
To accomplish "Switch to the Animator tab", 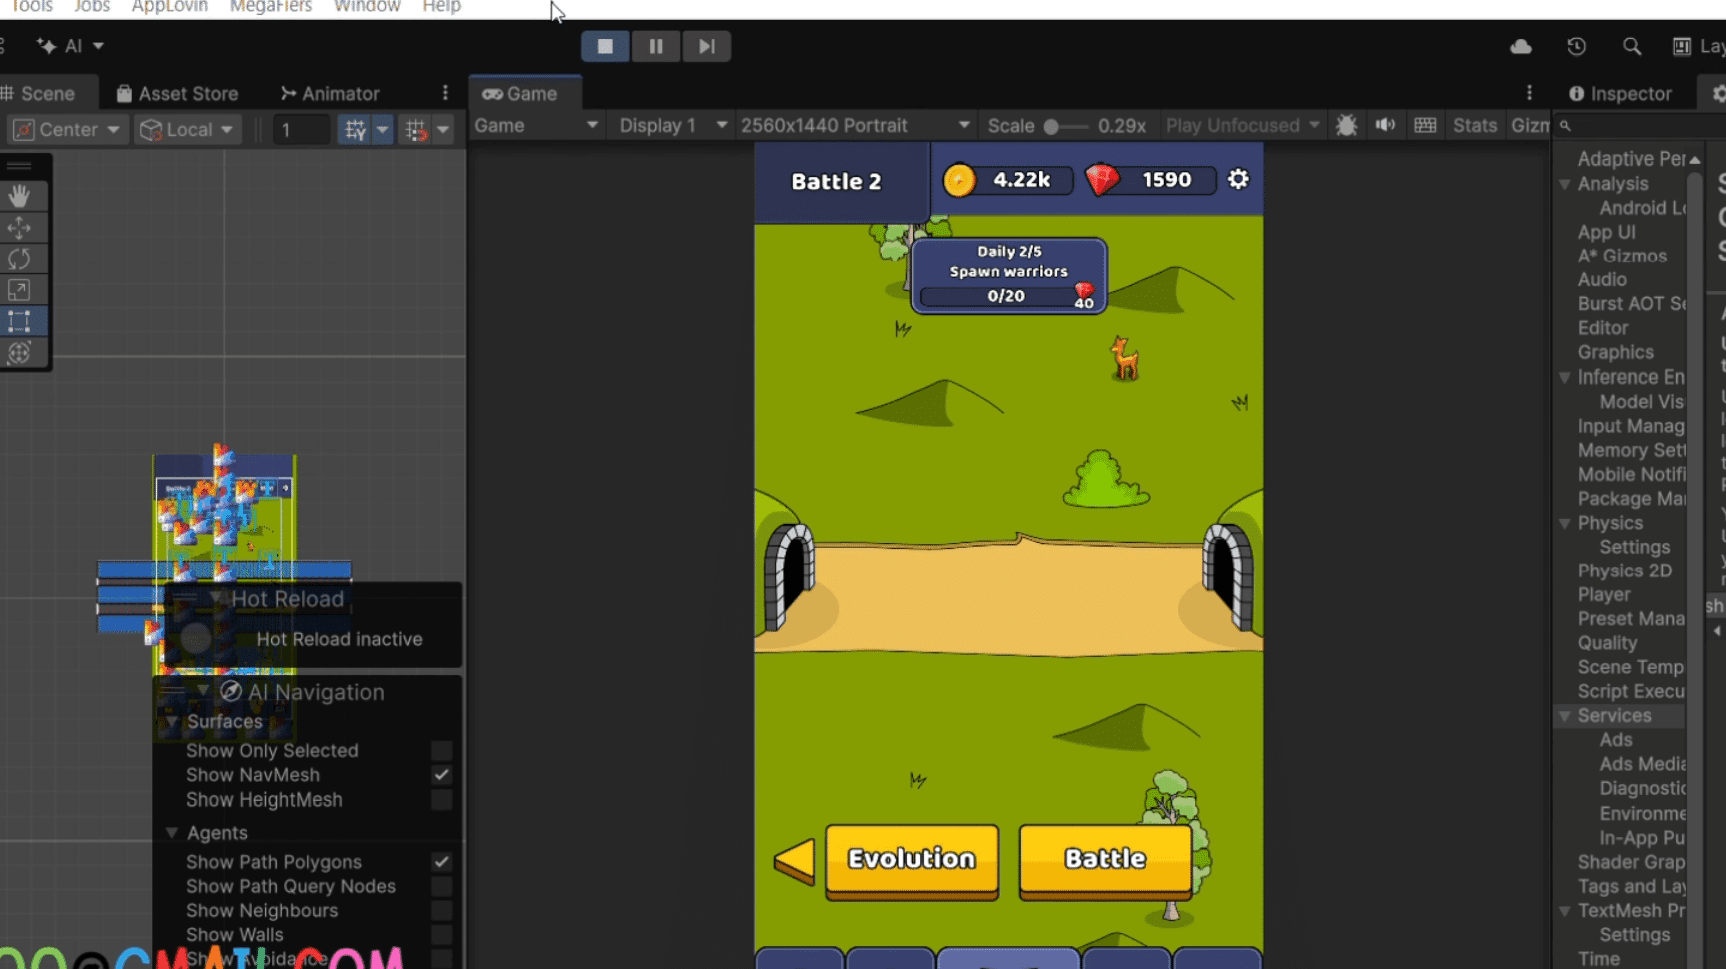I will click(x=330, y=93).
